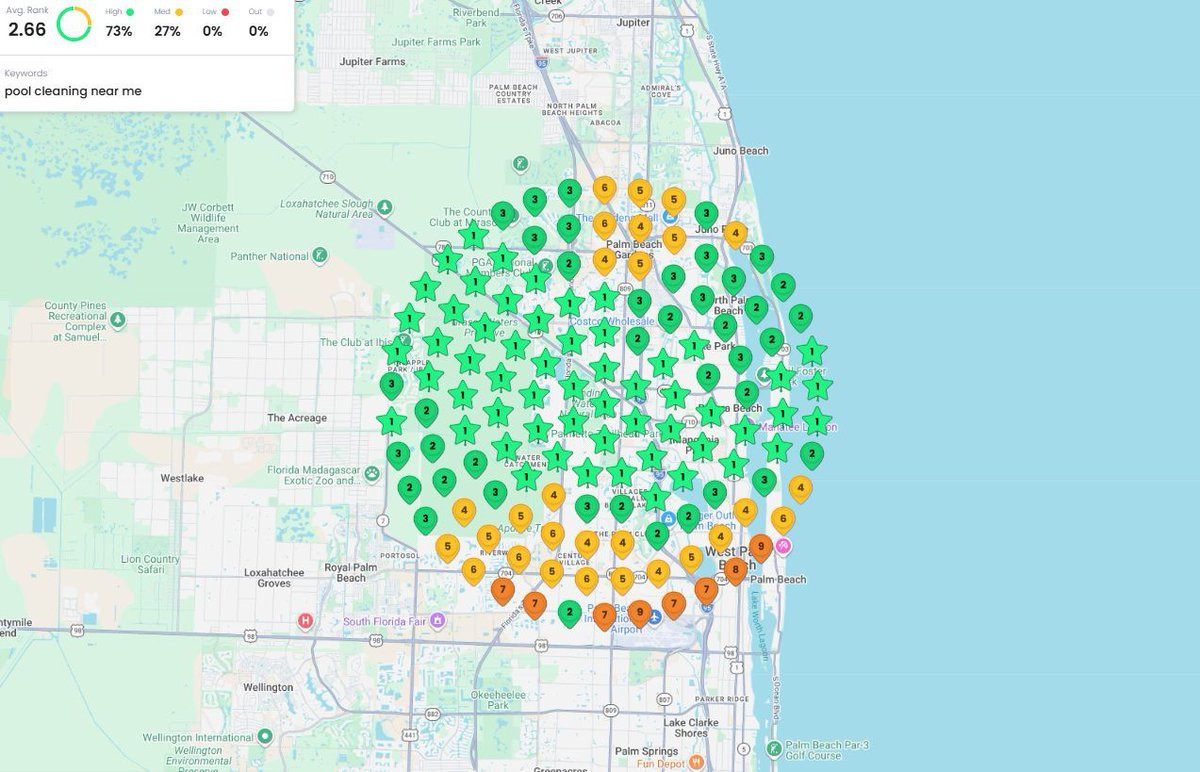Click The Acreage map label

pos(297,418)
